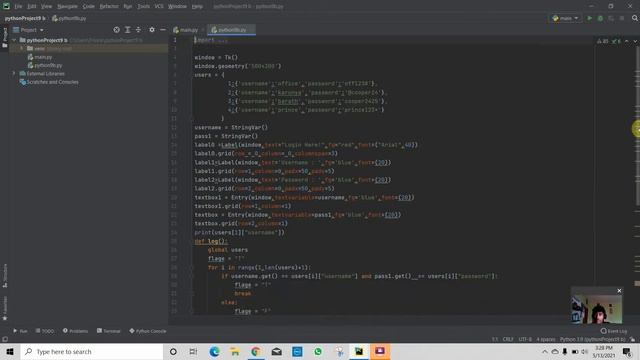This screenshot has height=360, width=640.
Task: Open the VCS menu
Action: 159,7
